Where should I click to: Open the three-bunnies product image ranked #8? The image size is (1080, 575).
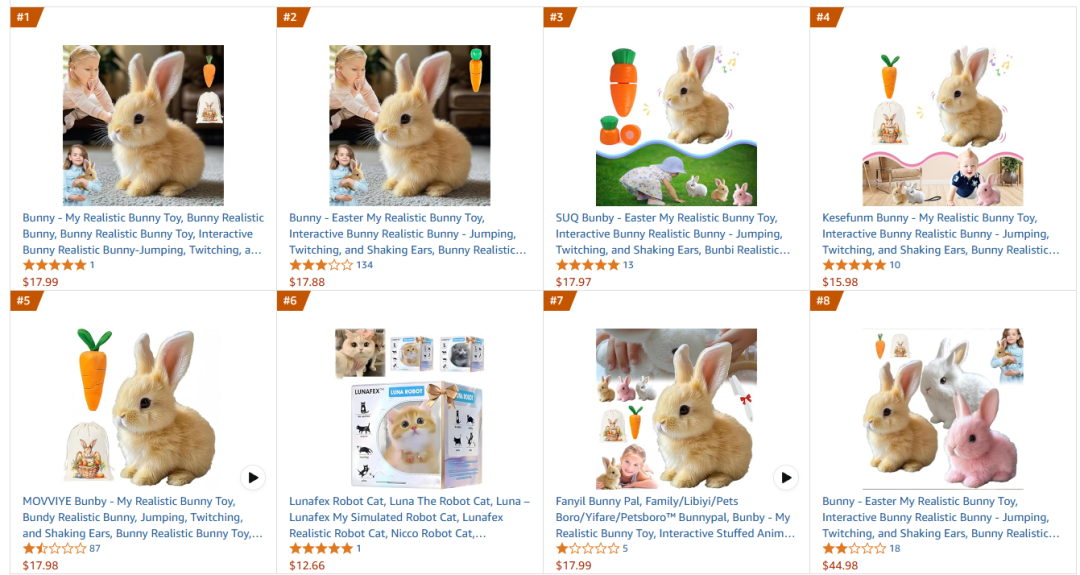(x=943, y=409)
